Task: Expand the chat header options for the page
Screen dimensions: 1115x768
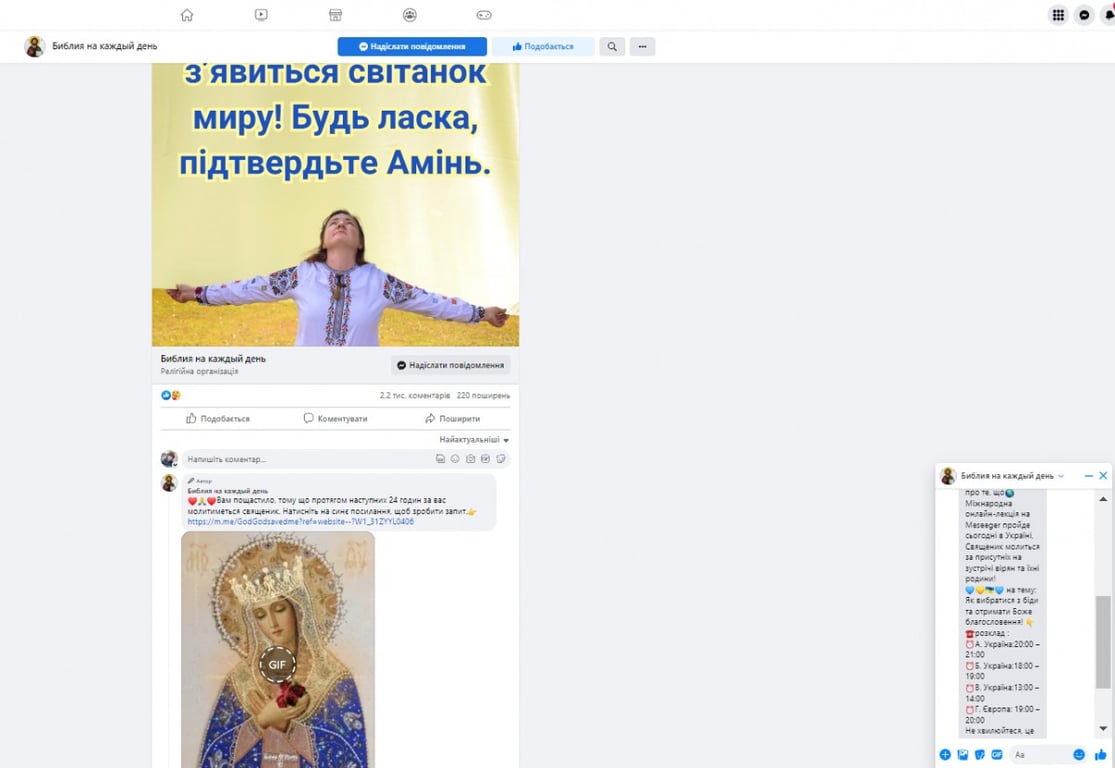Action: (1063, 476)
